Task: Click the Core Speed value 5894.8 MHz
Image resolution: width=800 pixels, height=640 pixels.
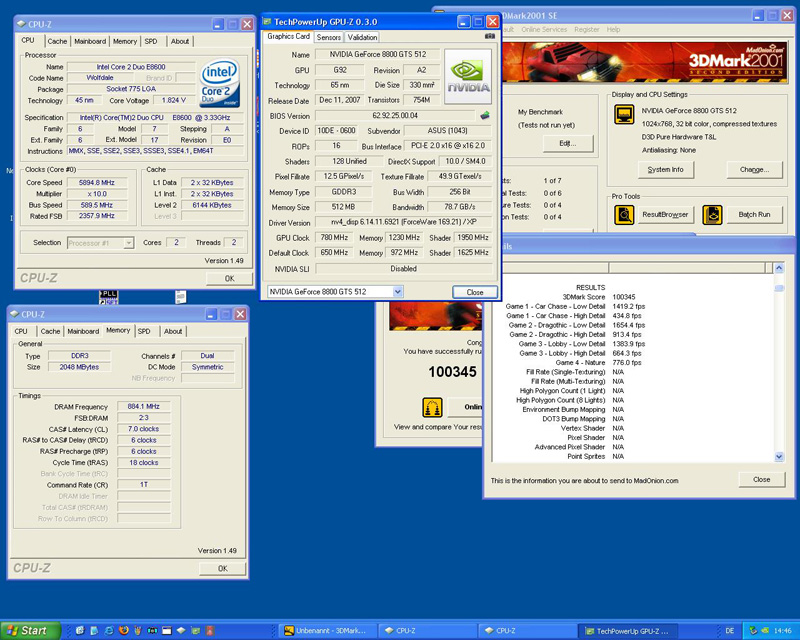Action: point(96,183)
